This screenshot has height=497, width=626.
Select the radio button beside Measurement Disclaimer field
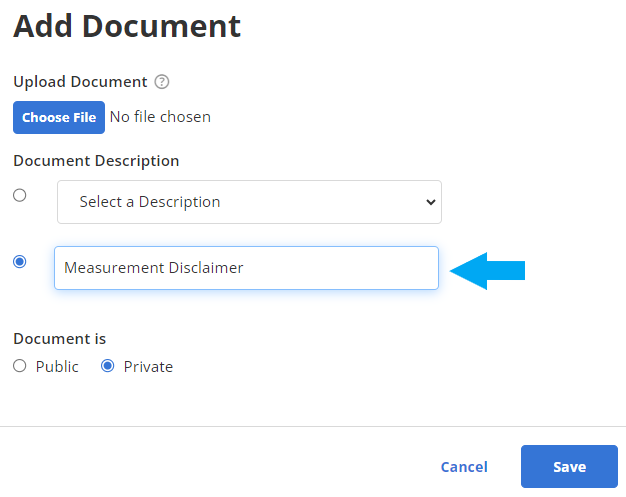pyautogui.click(x=20, y=261)
